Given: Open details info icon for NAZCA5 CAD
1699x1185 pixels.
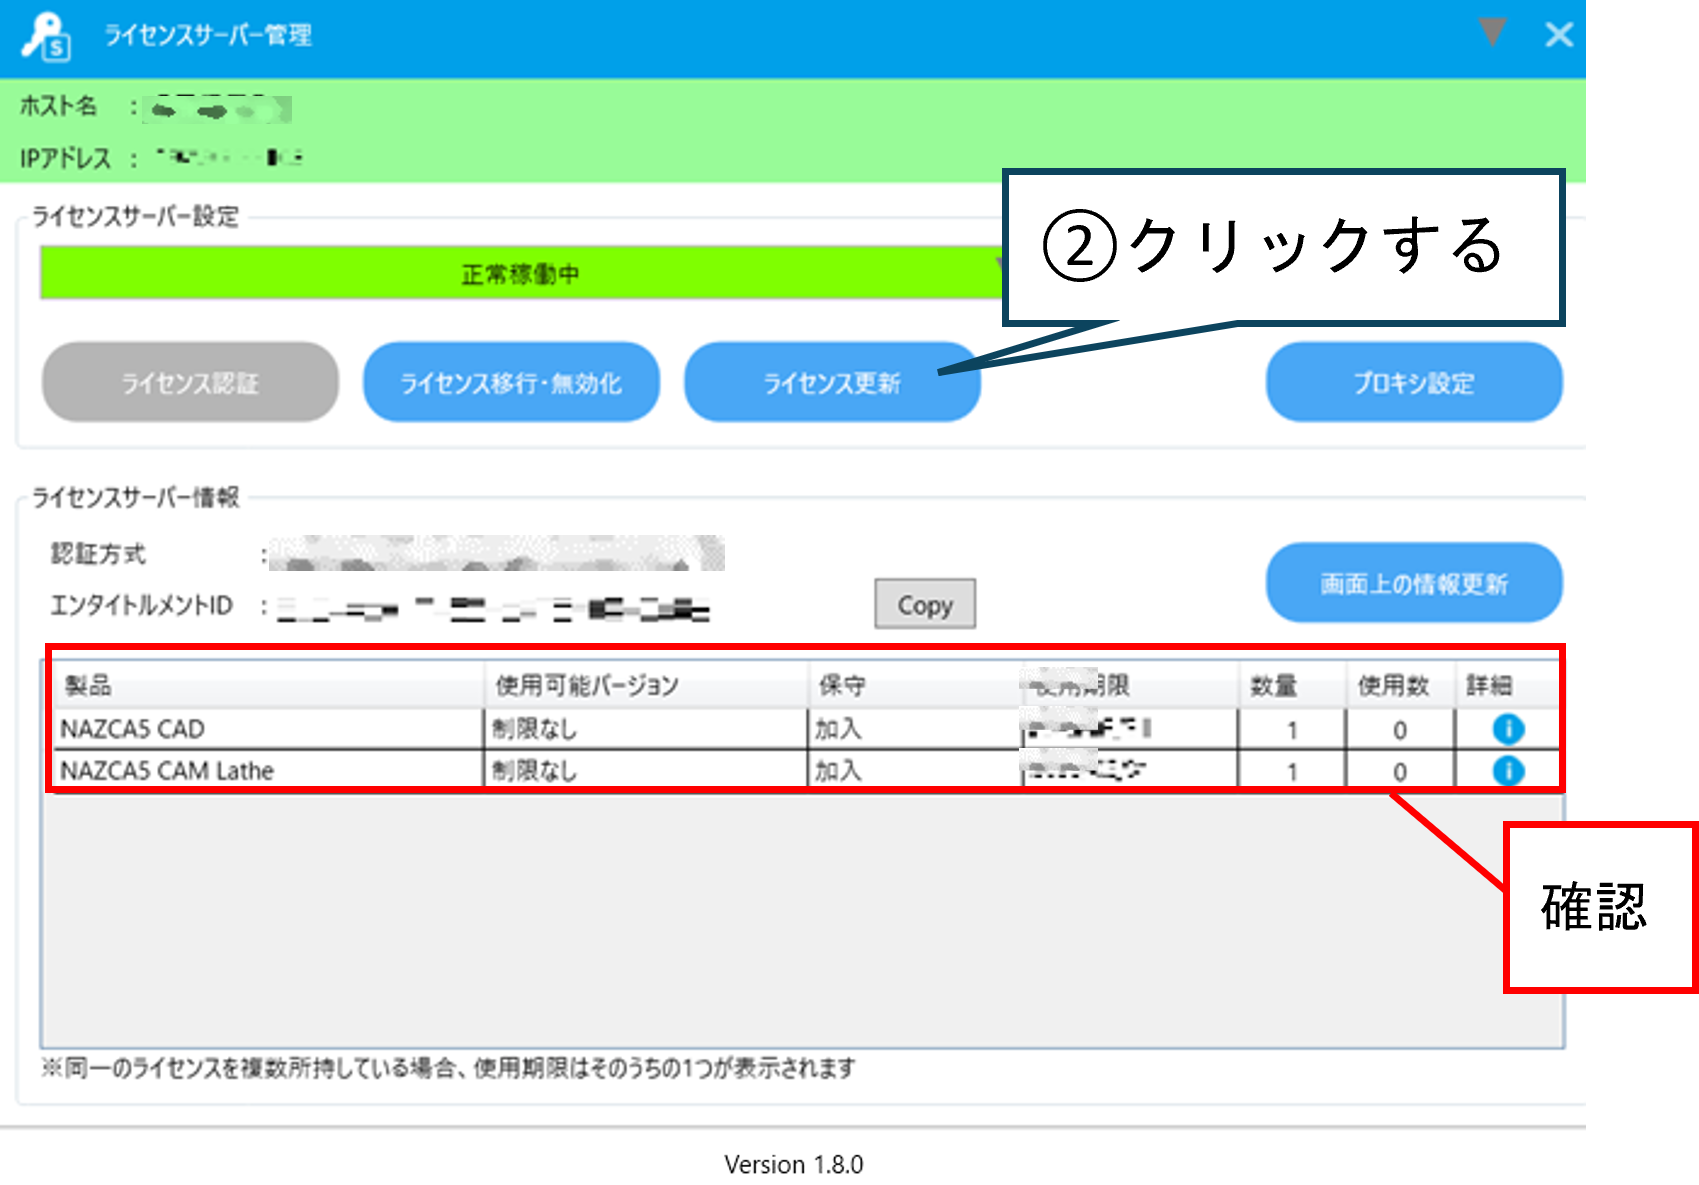Looking at the screenshot, I should click(x=1508, y=729).
